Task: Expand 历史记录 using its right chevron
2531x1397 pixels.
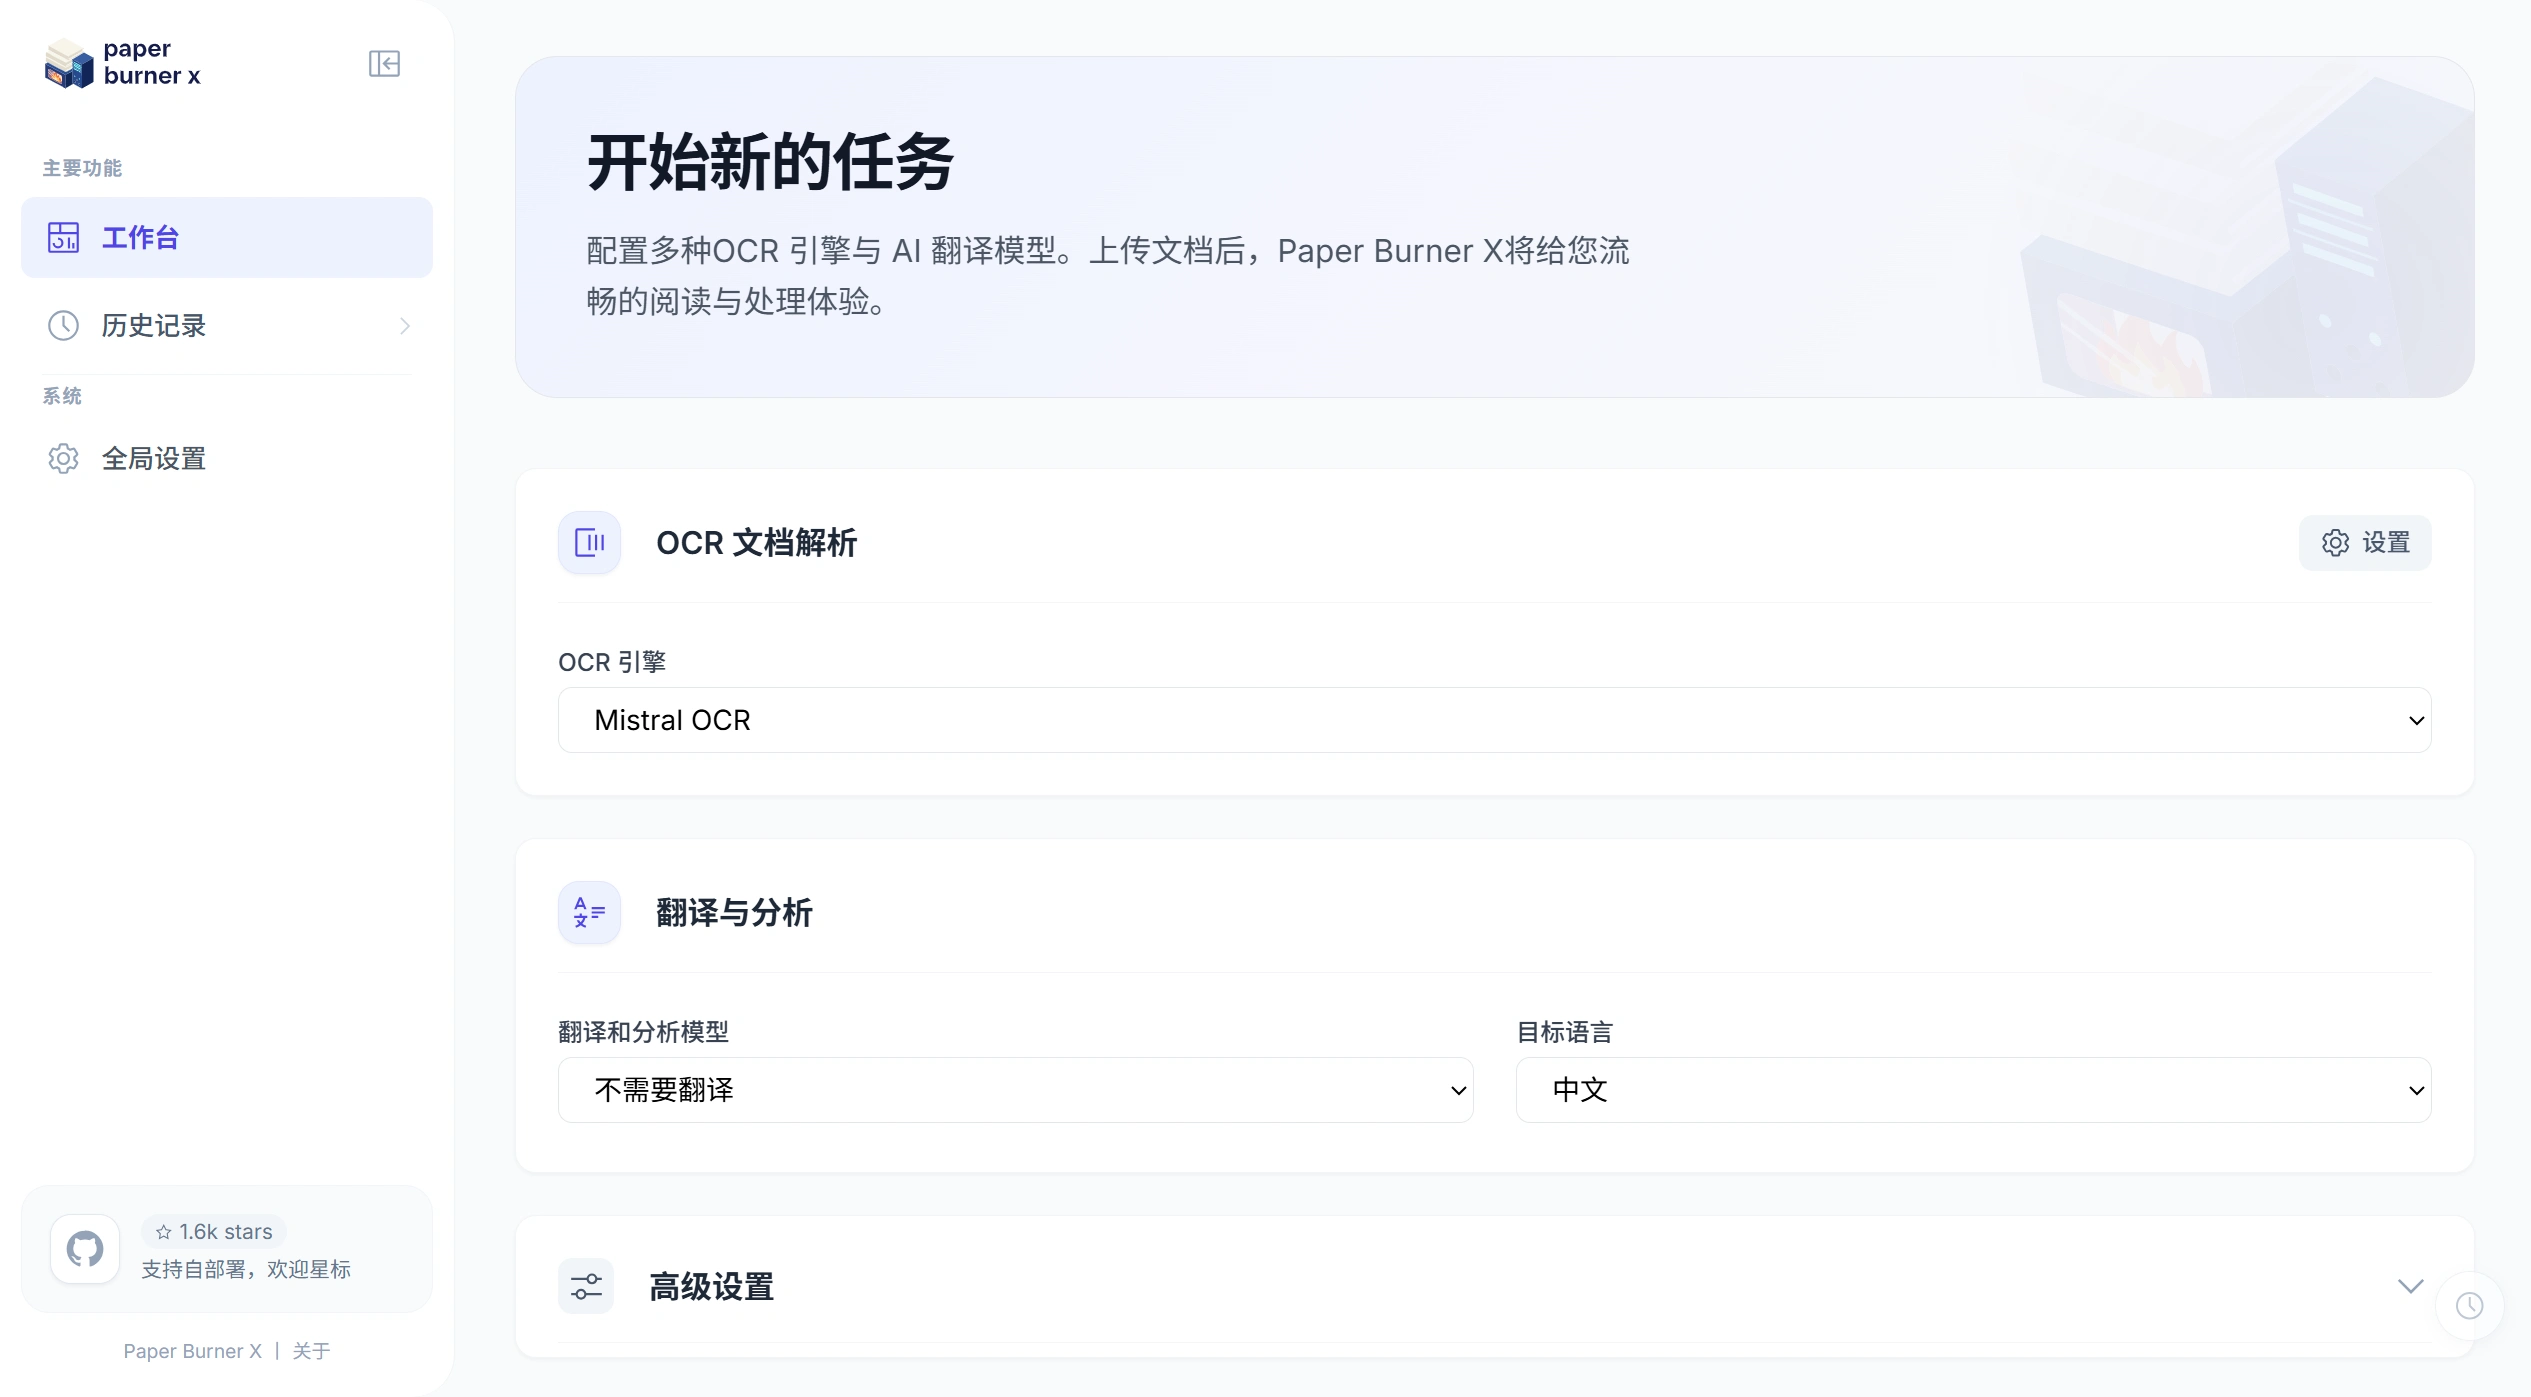Action: tap(404, 325)
